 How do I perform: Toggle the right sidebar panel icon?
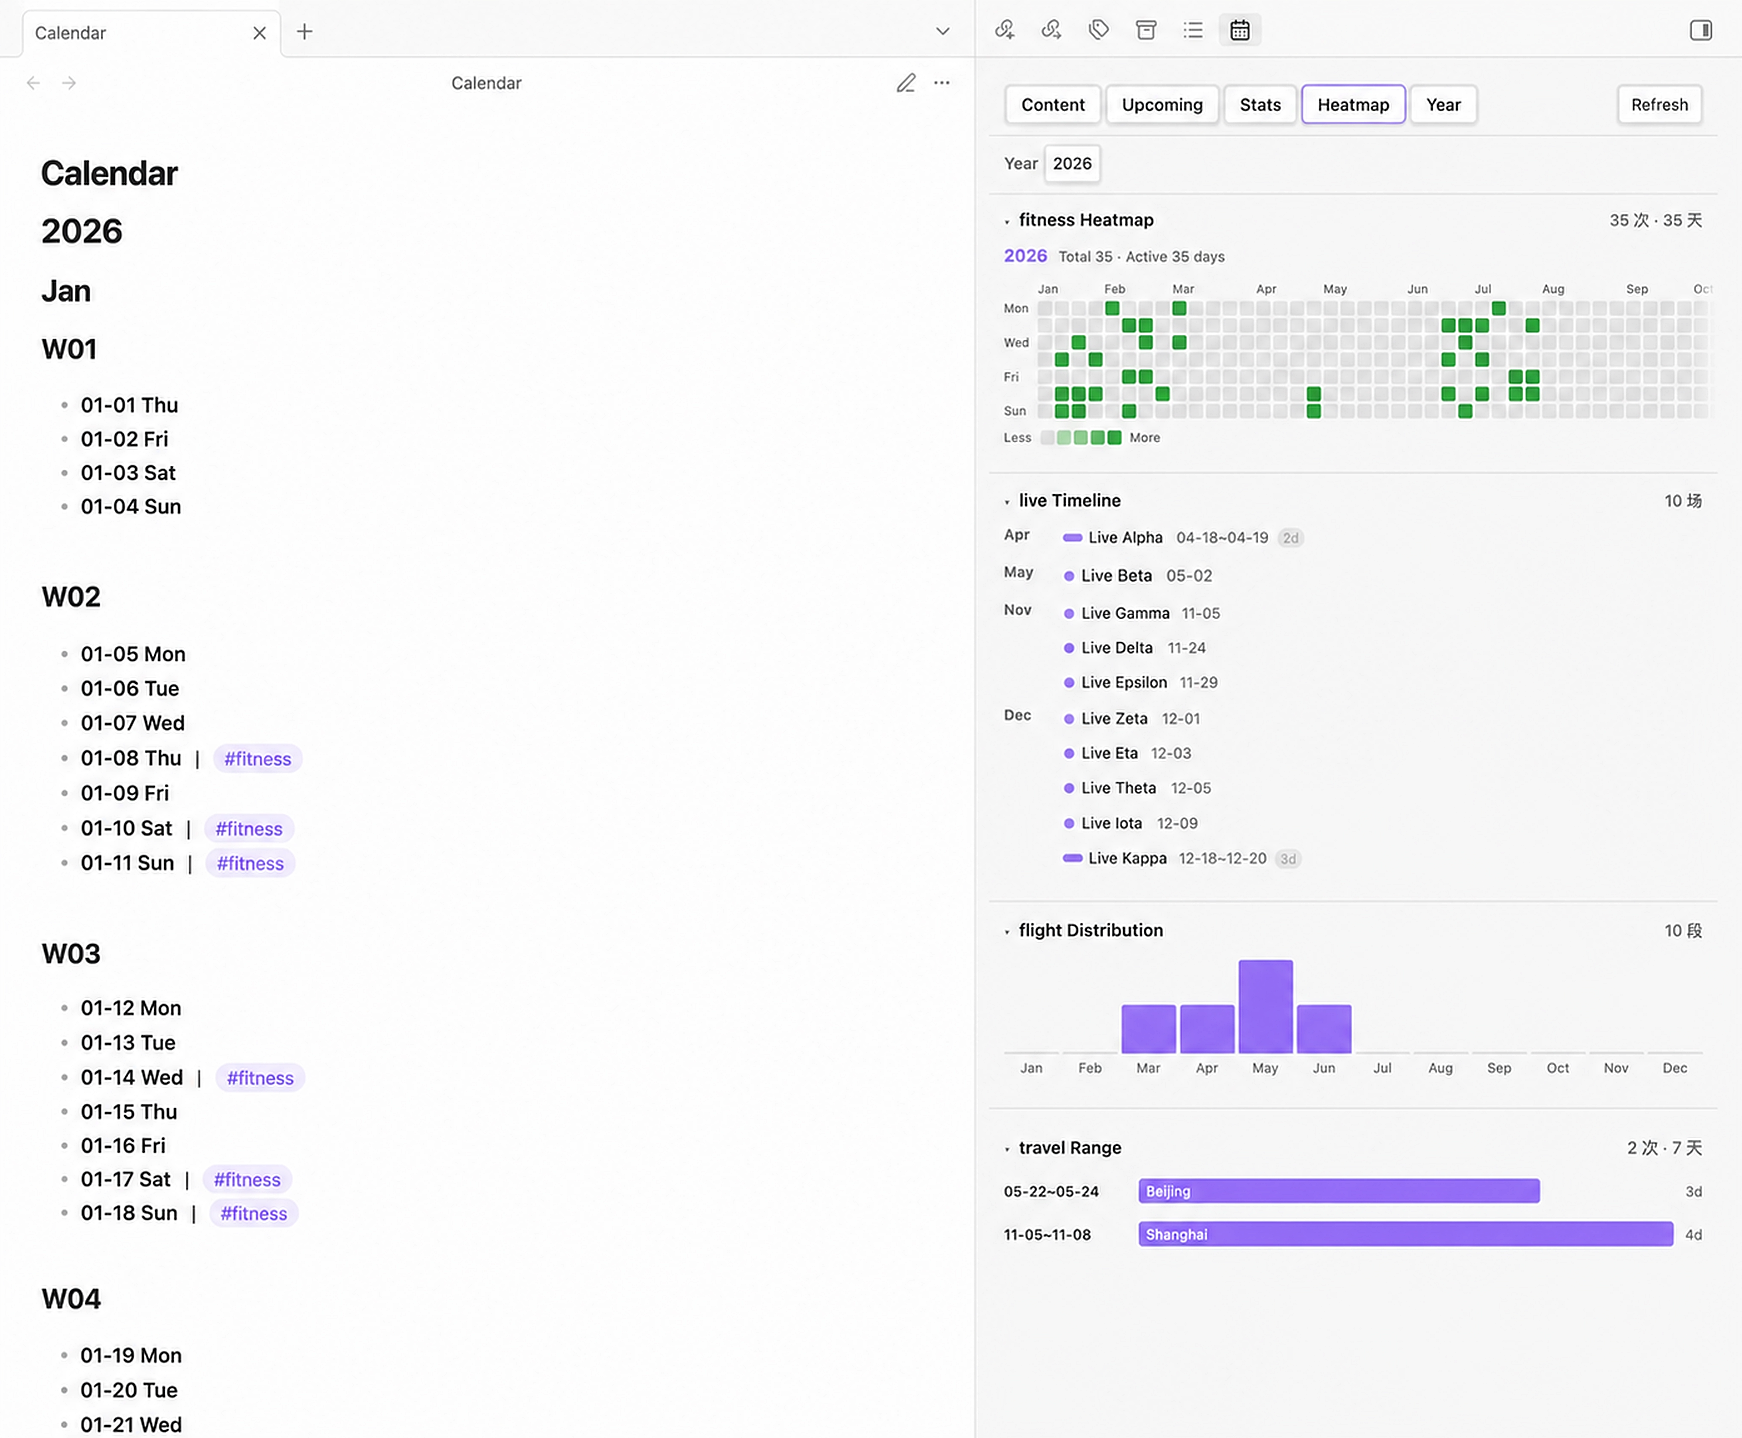[x=1701, y=30]
